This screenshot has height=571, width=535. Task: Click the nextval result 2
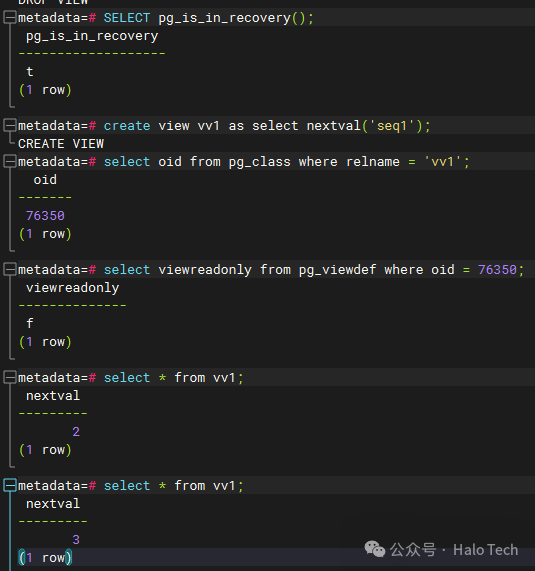[x=76, y=432]
